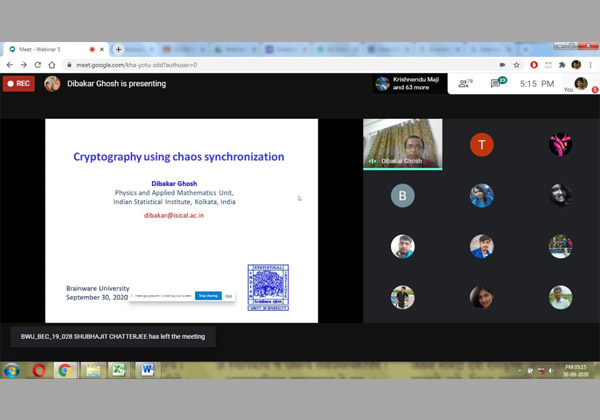Open a new browser tab

click(118, 49)
